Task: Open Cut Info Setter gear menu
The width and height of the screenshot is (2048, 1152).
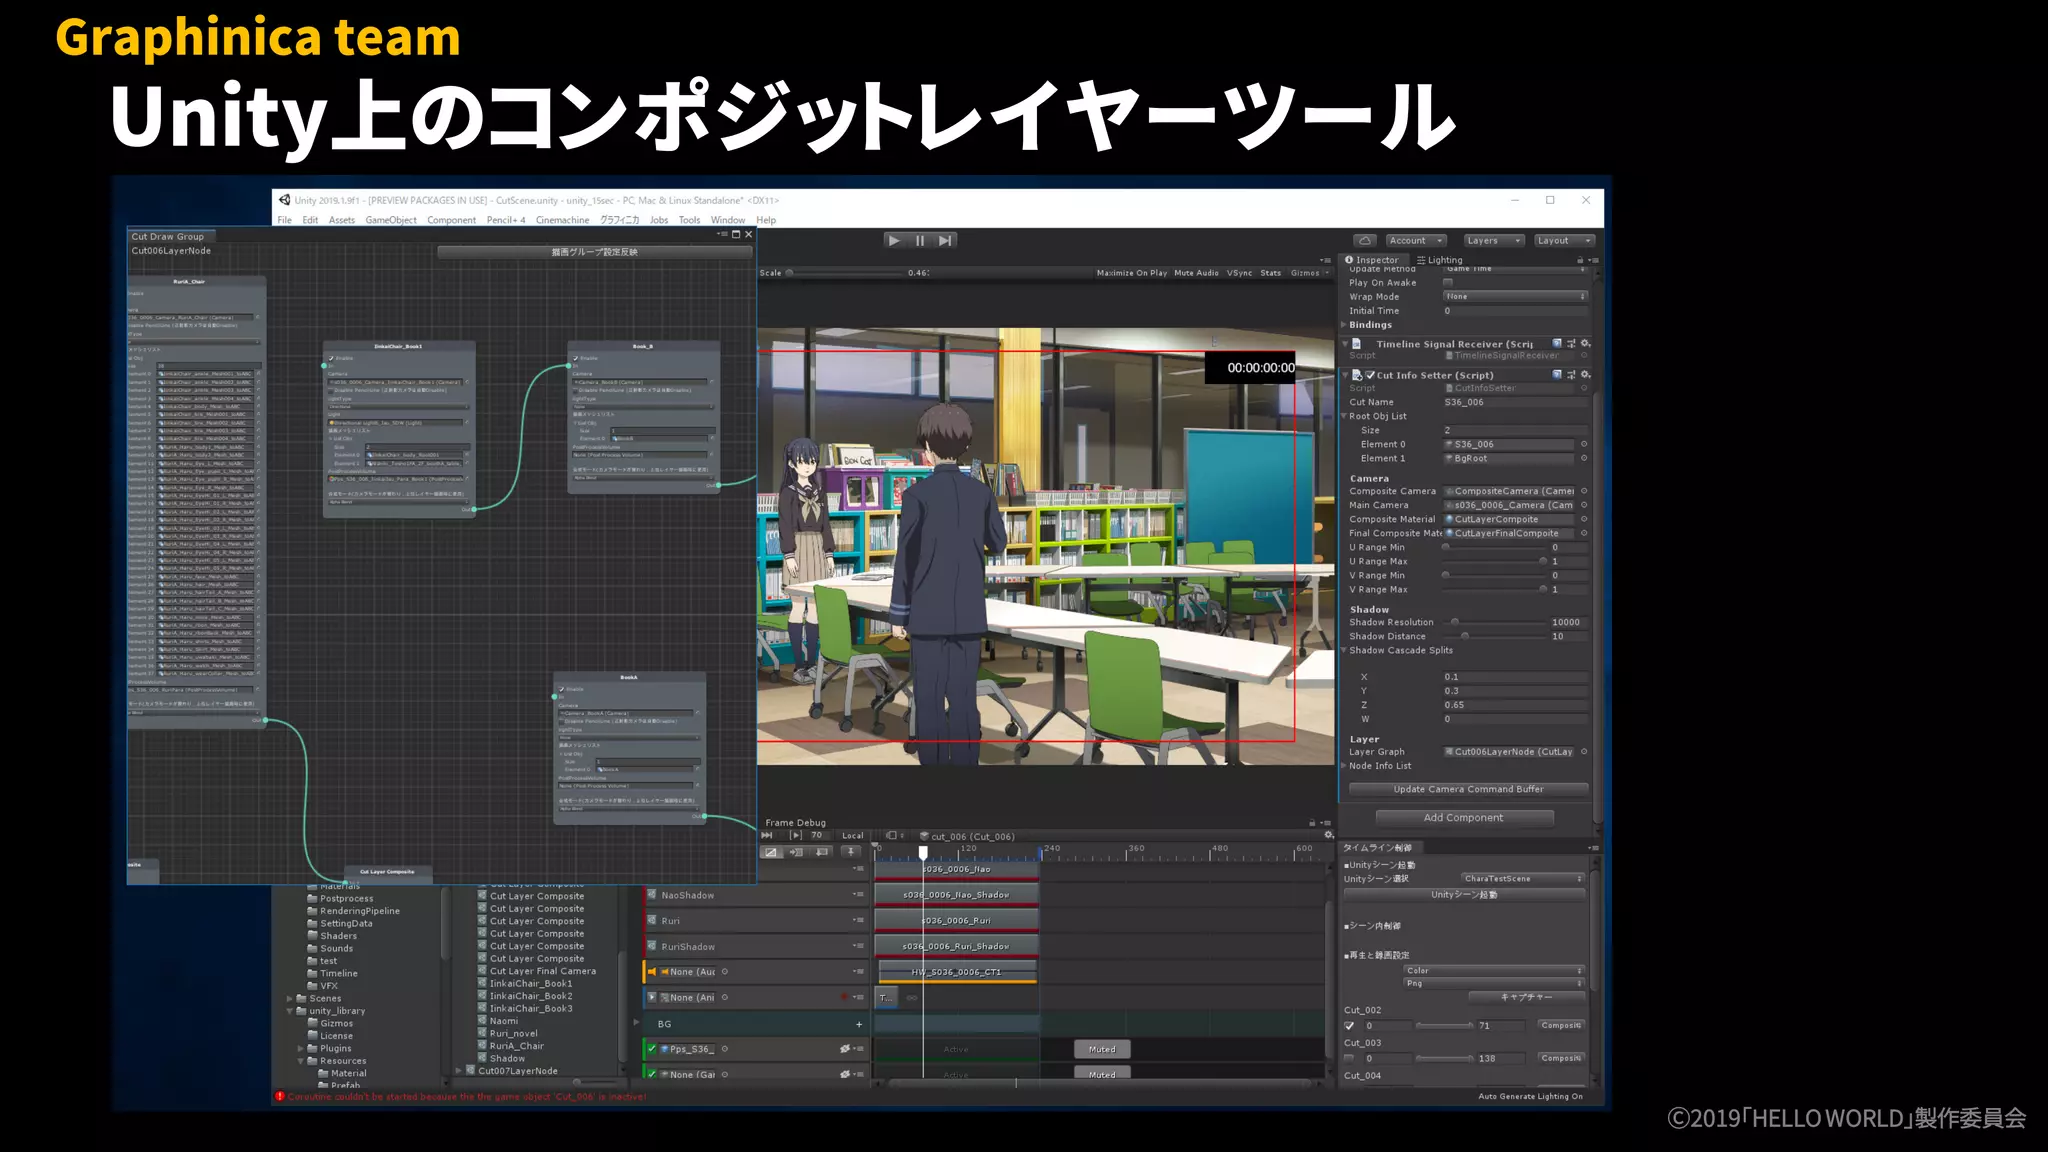Action: coord(1585,375)
